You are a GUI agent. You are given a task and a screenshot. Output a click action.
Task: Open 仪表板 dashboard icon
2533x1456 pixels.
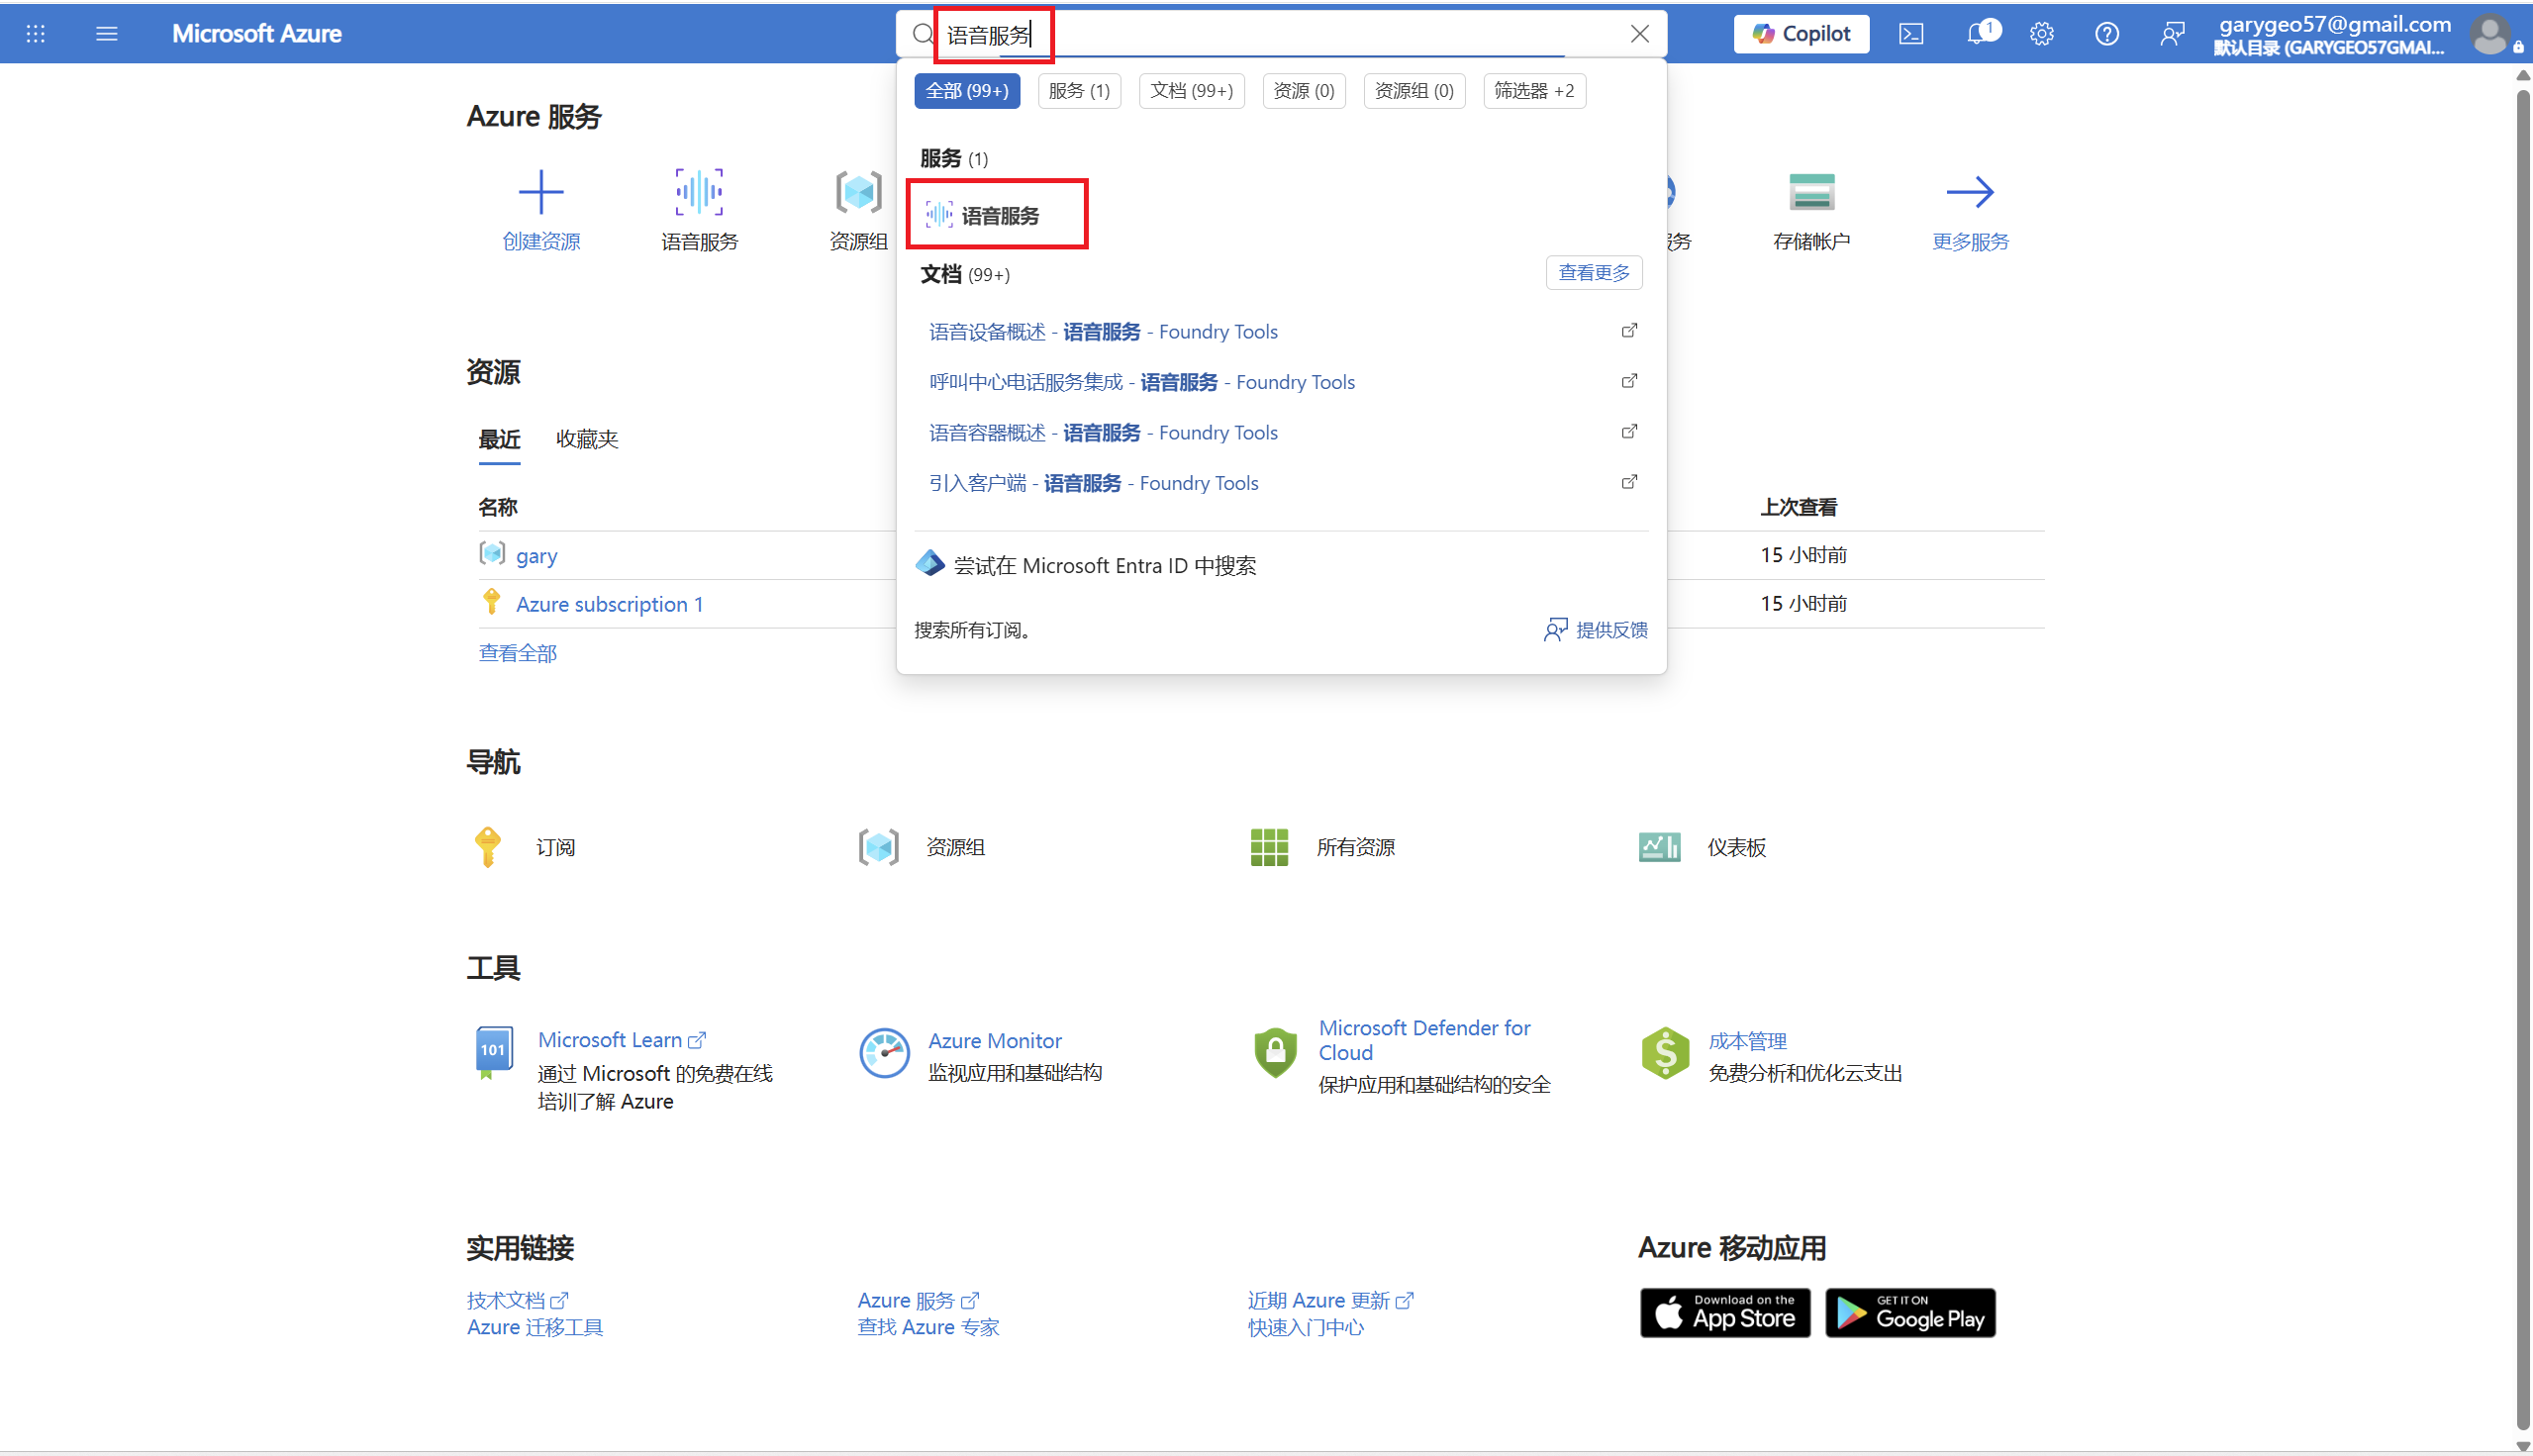click(1660, 847)
